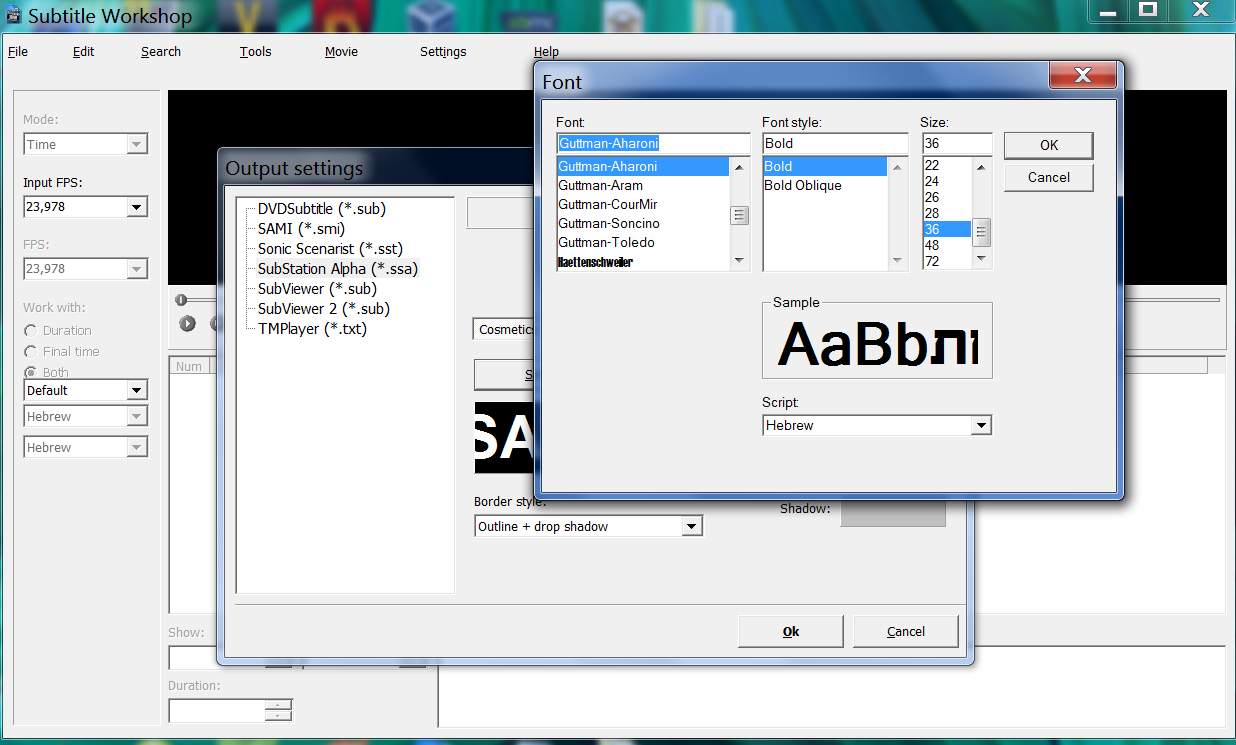Cancel the Output settings dialog

906,631
